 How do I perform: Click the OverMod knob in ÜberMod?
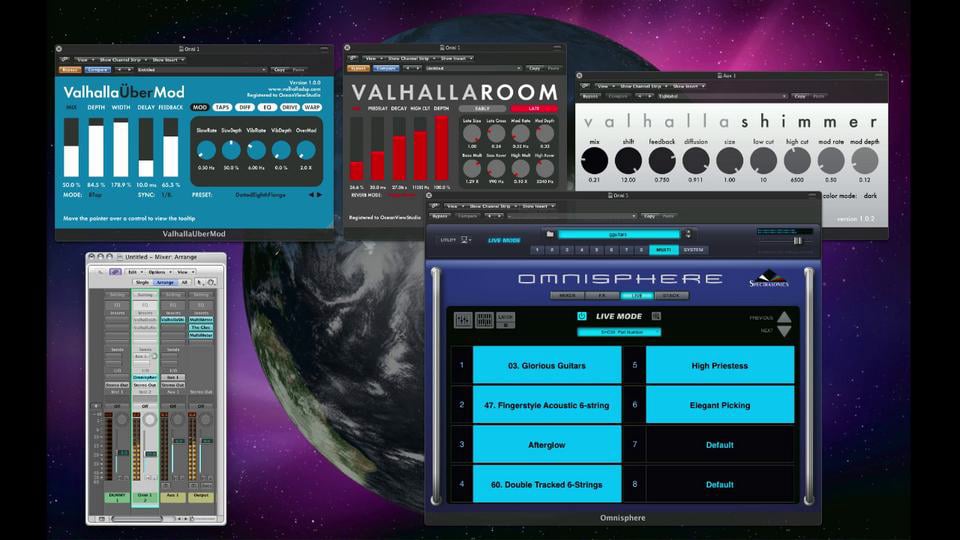coord(306,150)
